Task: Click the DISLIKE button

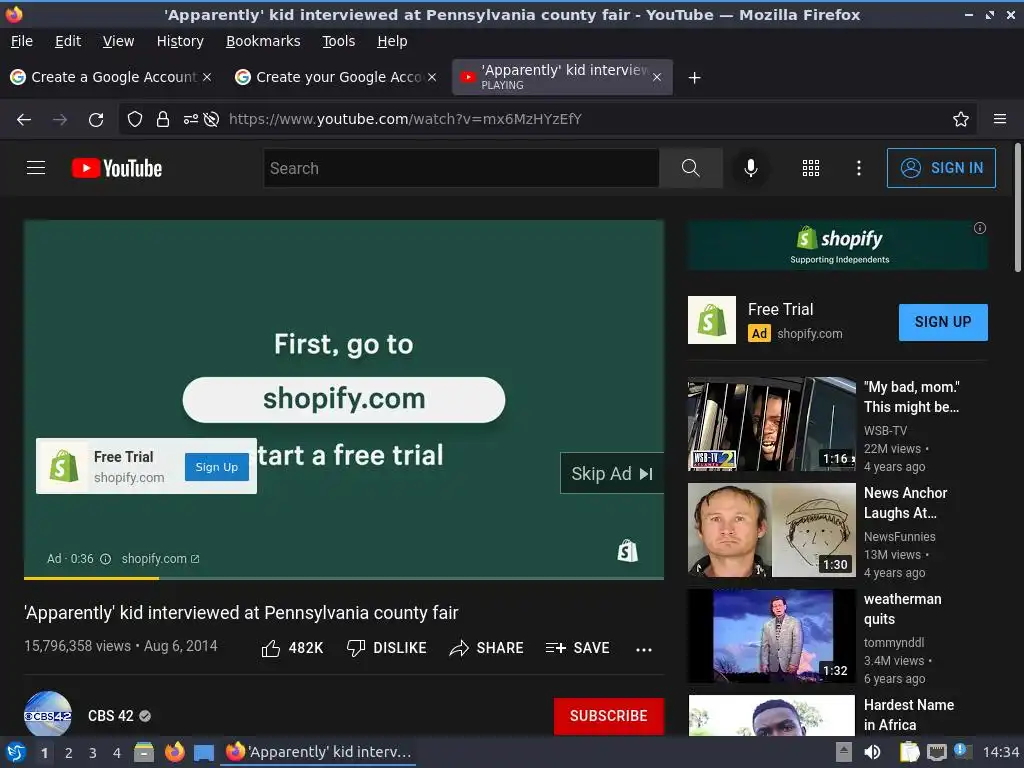Action: 387,648
